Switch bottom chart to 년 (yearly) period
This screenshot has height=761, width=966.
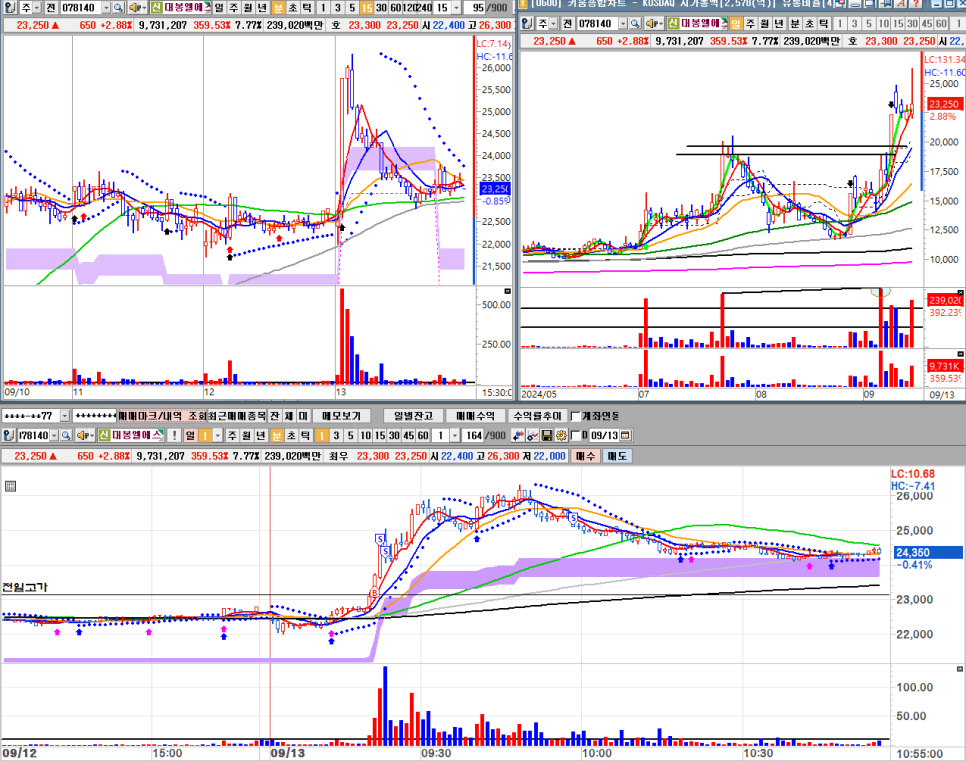(261, 436)
